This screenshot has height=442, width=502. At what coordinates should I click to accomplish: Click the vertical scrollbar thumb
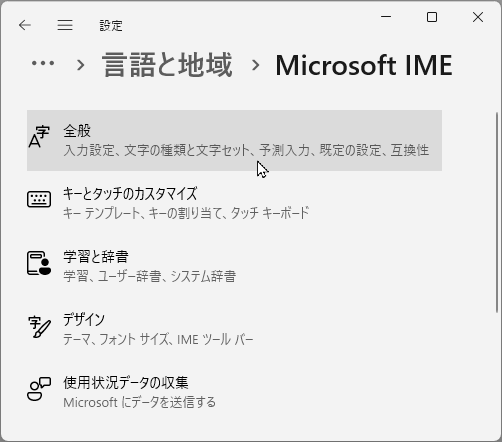pyautogui.click(x=497, y=212)
